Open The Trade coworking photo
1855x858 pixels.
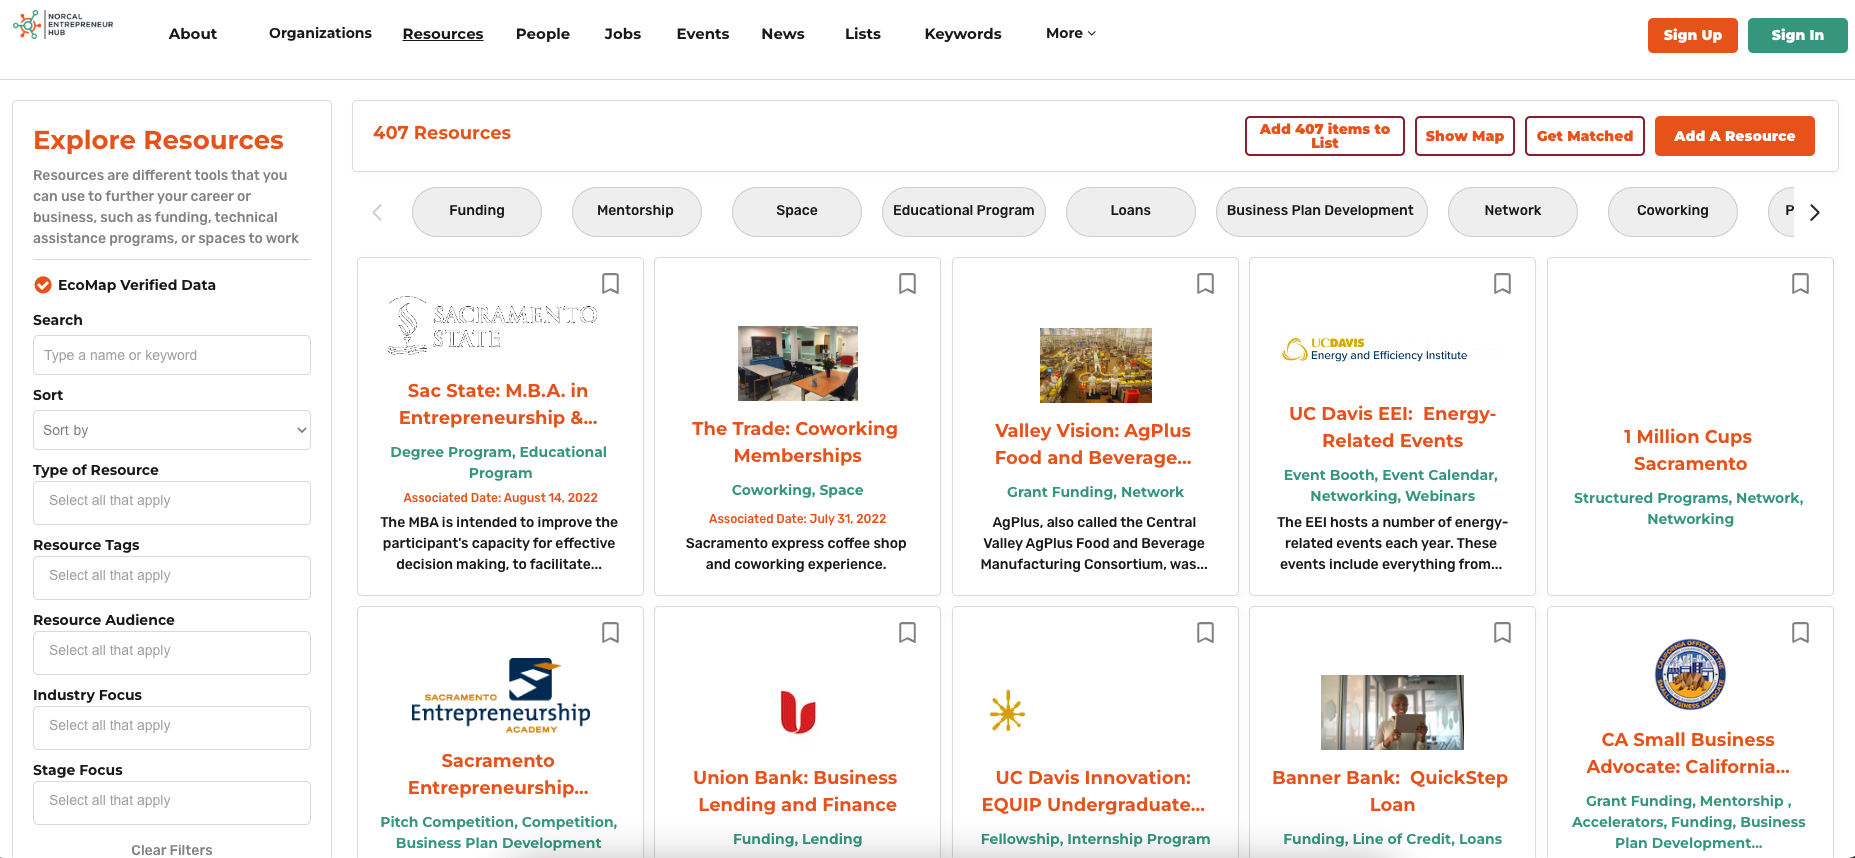(797, 363)
